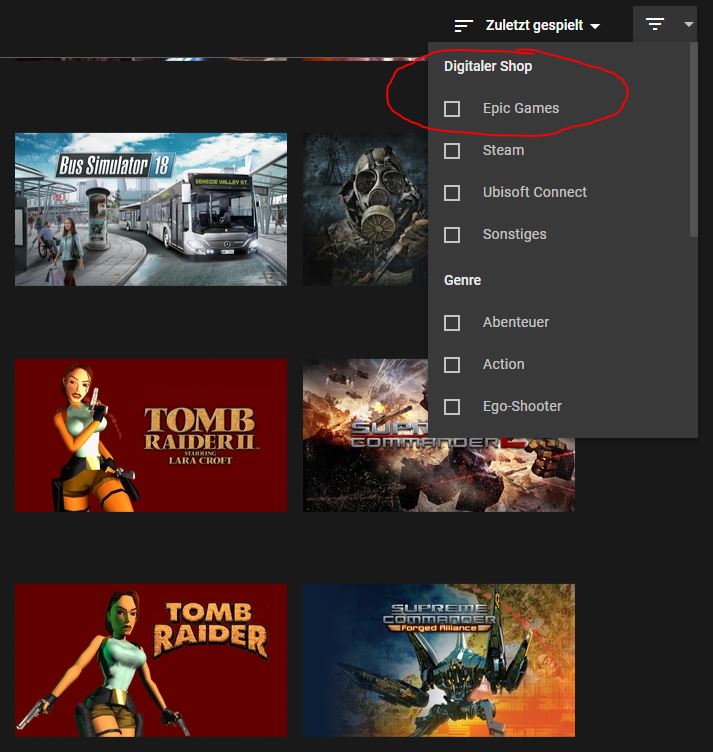Select the Epic Games label
Viewport: 713px width, 752px height.
coord(521,108)
